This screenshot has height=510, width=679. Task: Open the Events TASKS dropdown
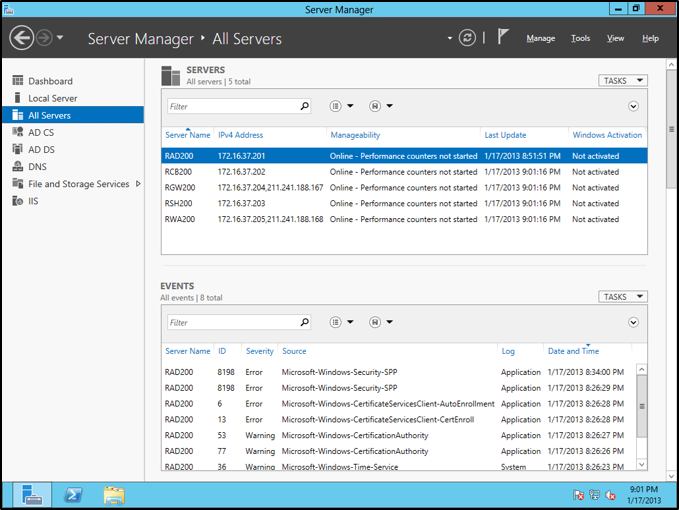(623, 297)
